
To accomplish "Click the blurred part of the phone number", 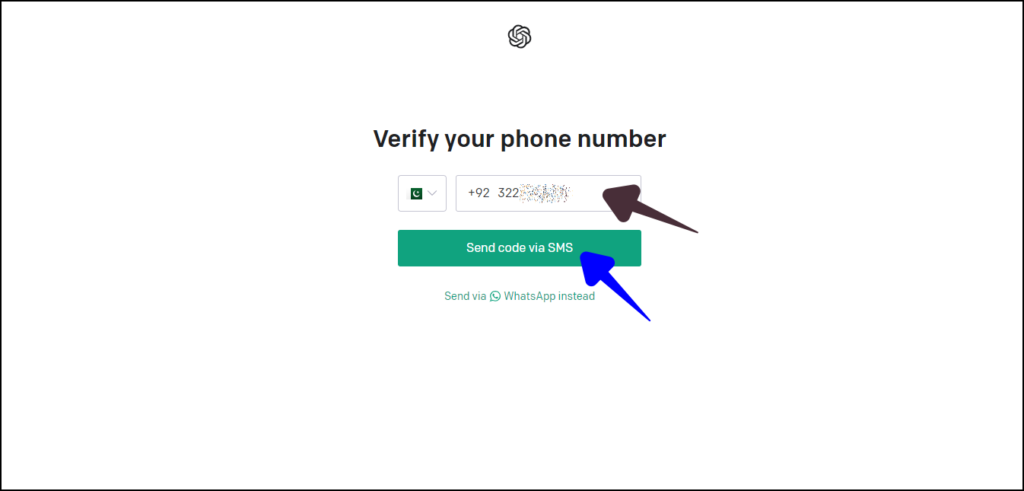I will click(x=545, y=193).
